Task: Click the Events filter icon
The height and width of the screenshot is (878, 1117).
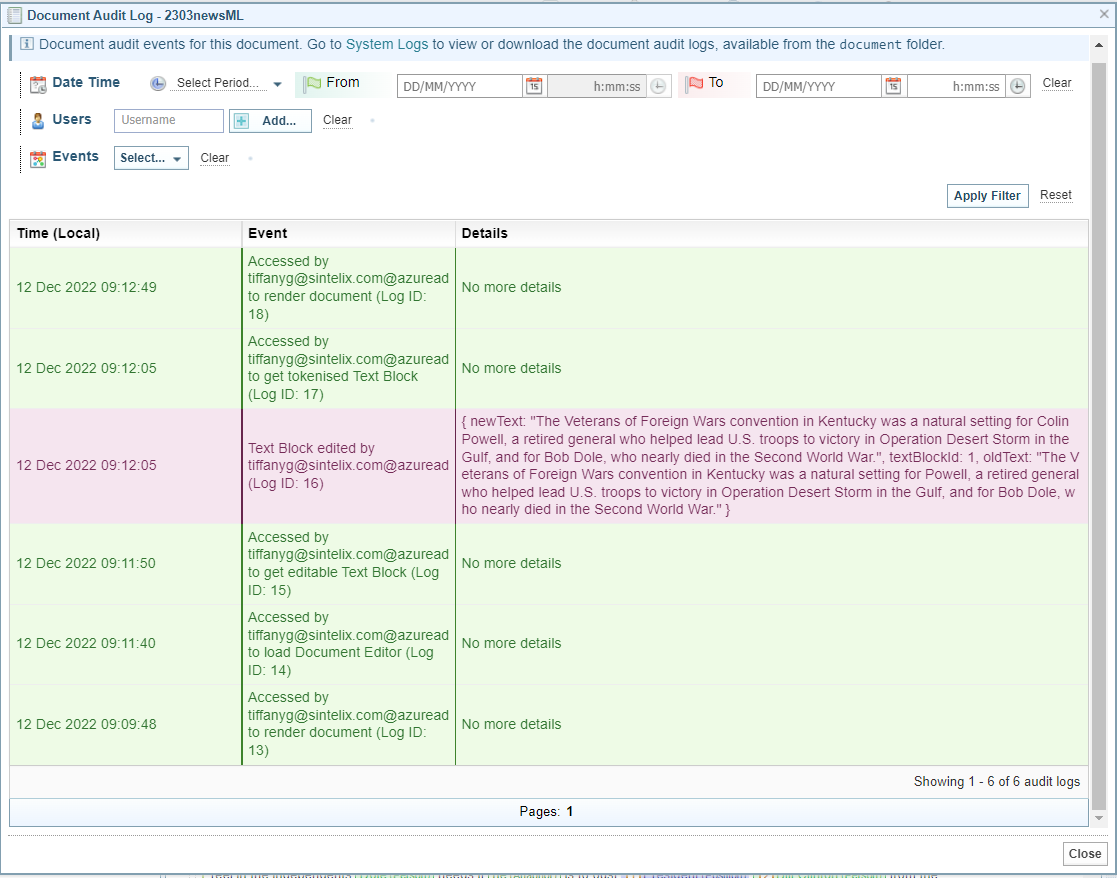Action: point(38,158)
